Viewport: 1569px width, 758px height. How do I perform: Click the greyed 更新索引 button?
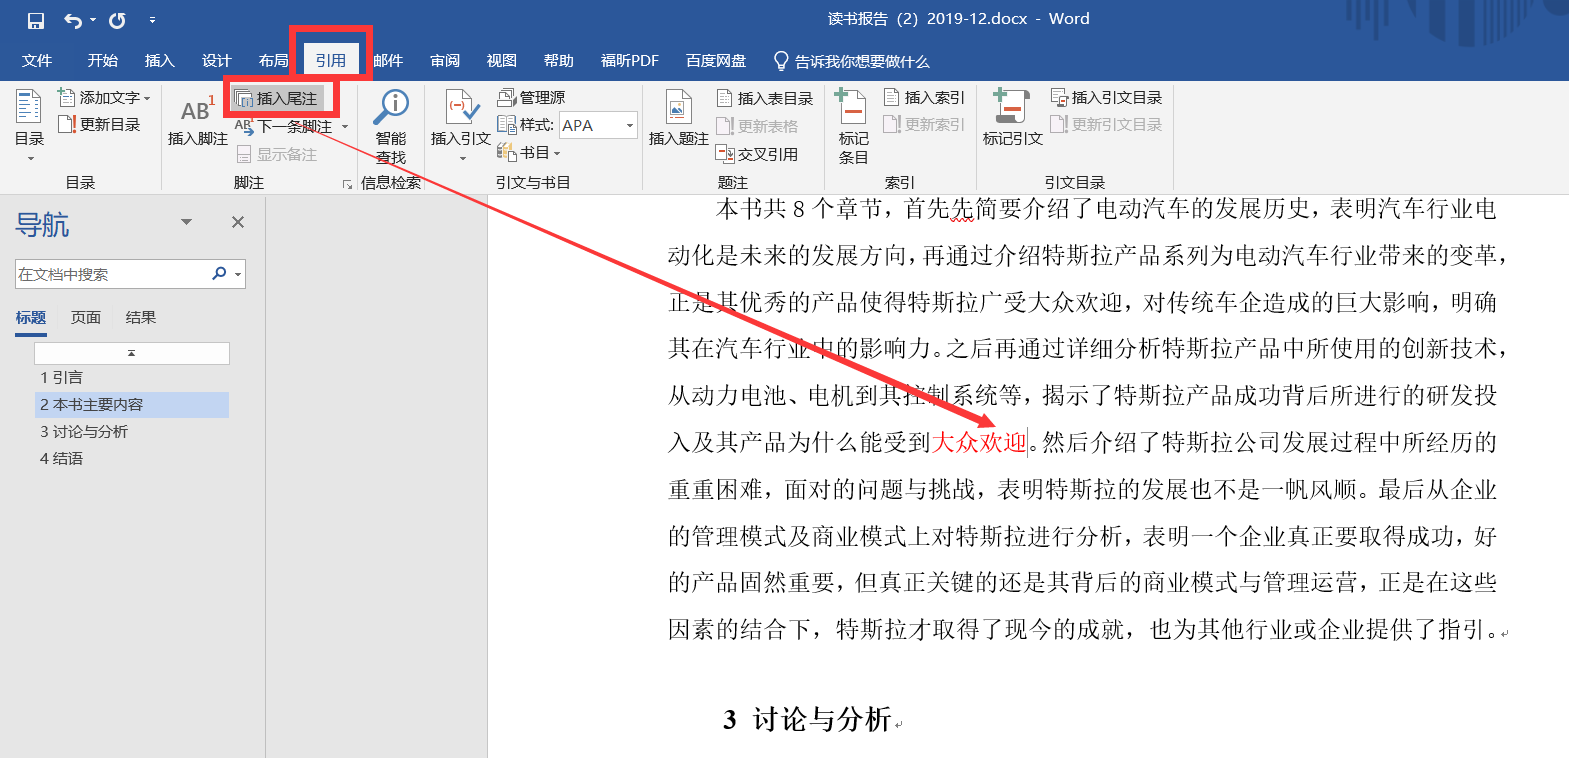click(924, 124)
